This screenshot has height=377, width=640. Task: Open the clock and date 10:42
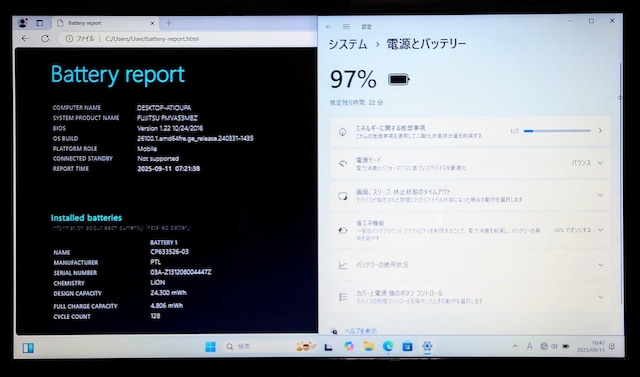591,347
